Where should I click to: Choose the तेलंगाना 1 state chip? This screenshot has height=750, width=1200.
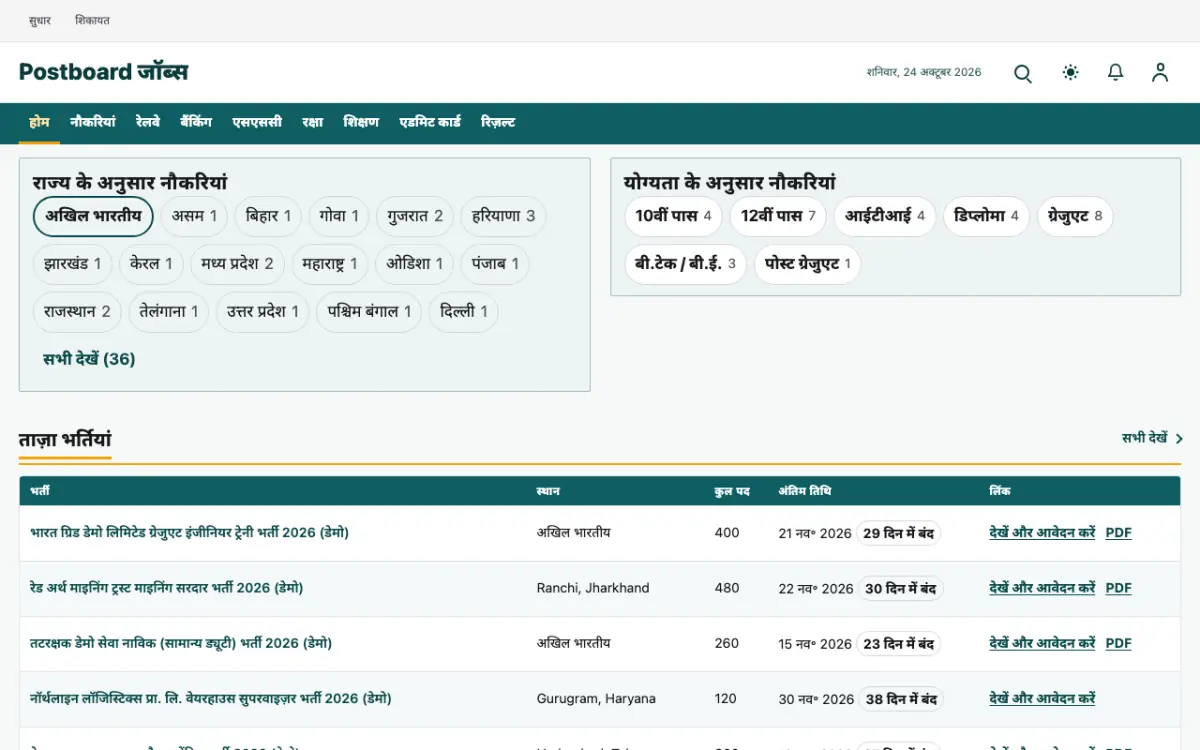click(x=168, y=312)
